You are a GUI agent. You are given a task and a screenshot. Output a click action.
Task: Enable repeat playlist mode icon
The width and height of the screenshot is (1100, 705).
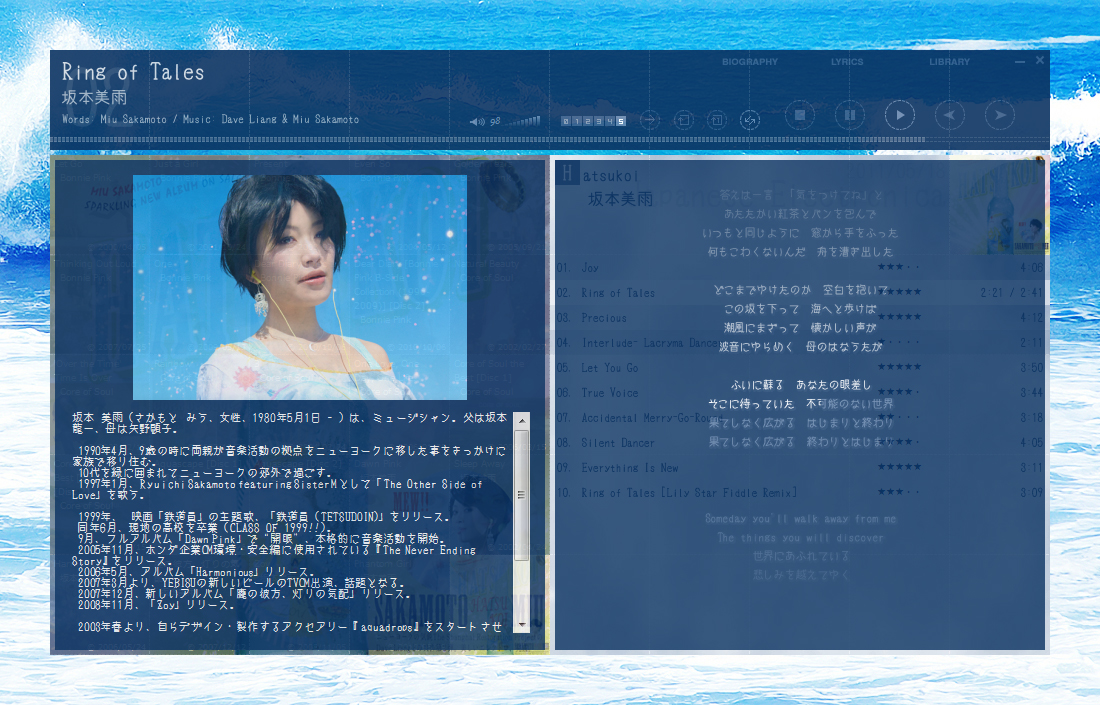tap(683, 120)
